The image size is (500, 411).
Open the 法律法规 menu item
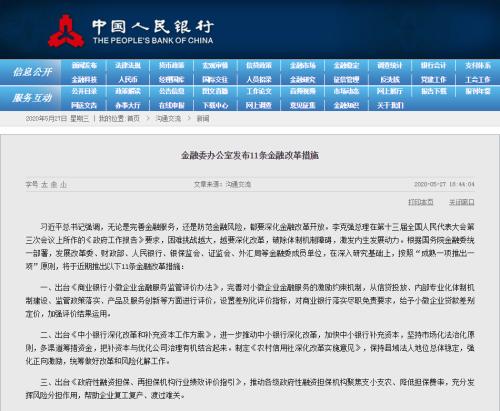coord(128,65)
